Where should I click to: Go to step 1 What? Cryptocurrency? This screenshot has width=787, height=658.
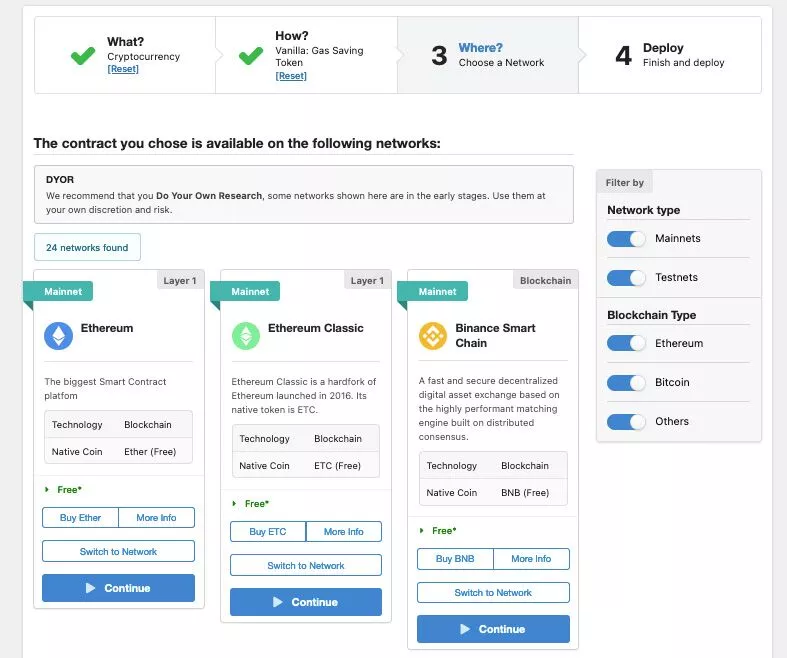(125, 55)
